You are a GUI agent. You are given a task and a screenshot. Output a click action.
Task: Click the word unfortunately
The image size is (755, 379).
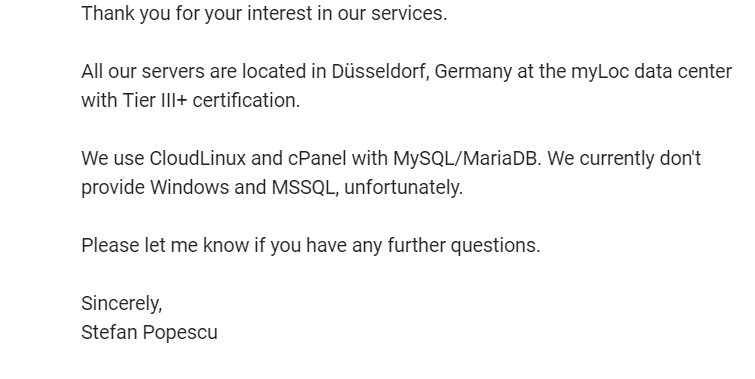(x=404, y=187)
